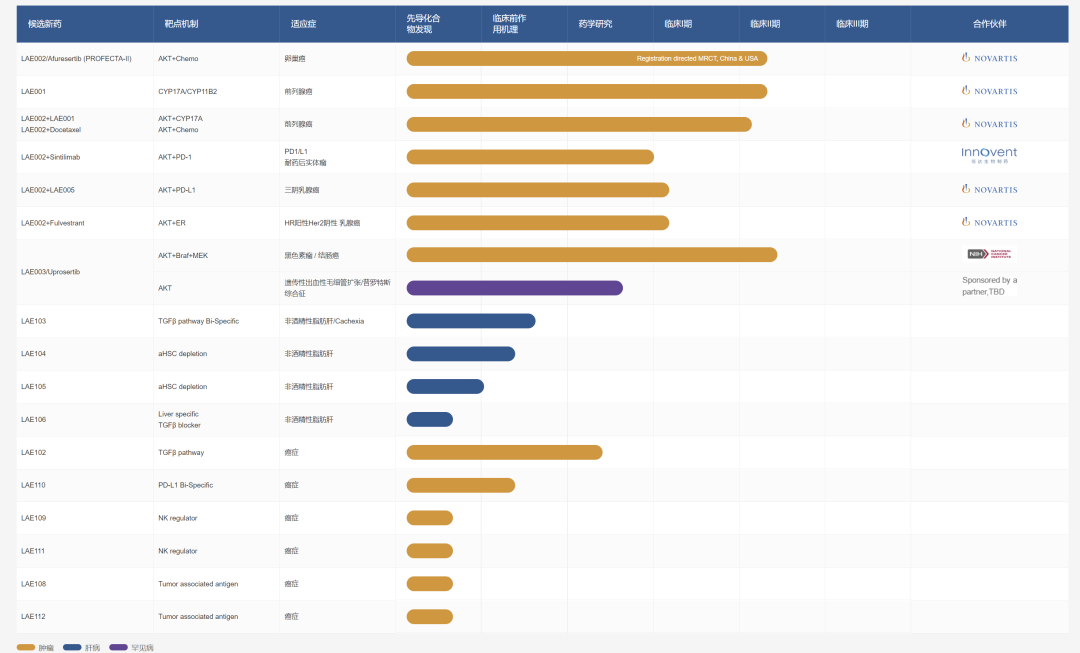Click "LAE002+Docetaxel" text
This screenshot has height=653, width=1080.
click(51, 129)
